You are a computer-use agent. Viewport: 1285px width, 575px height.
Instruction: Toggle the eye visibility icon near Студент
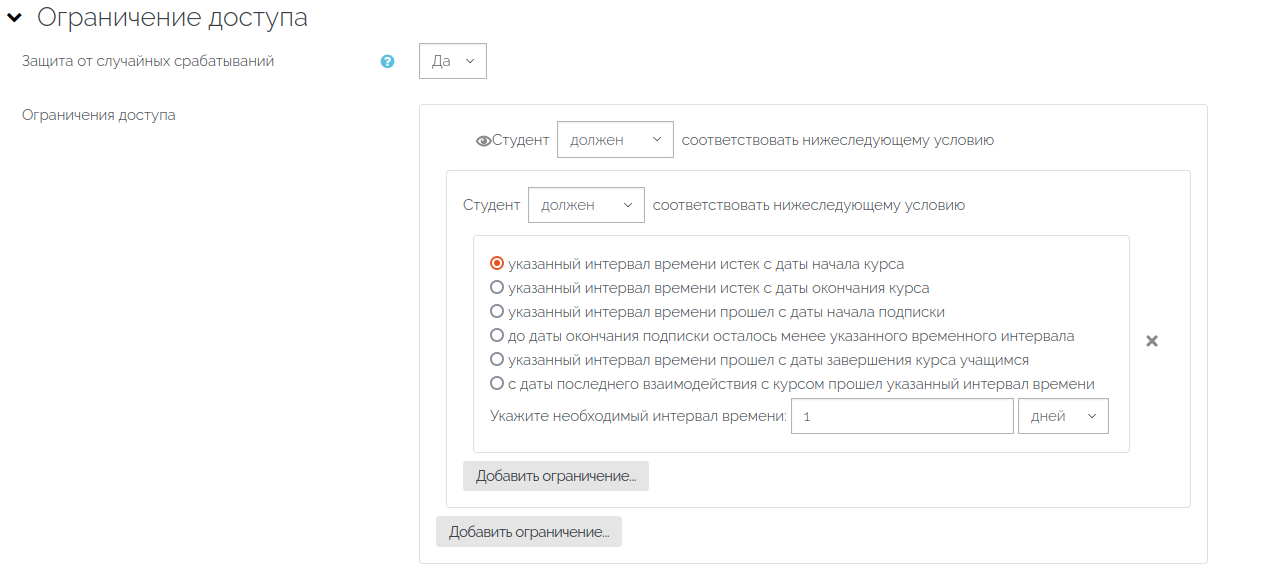point(484,141)
